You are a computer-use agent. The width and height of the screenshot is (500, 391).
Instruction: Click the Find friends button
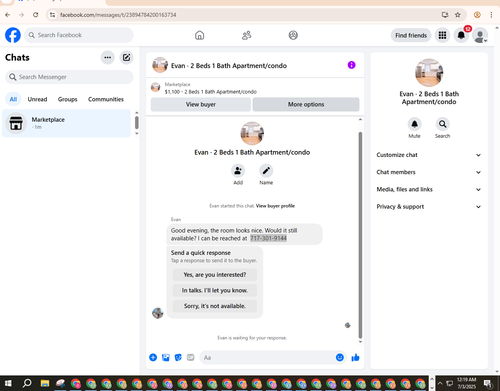coord(411,35)
